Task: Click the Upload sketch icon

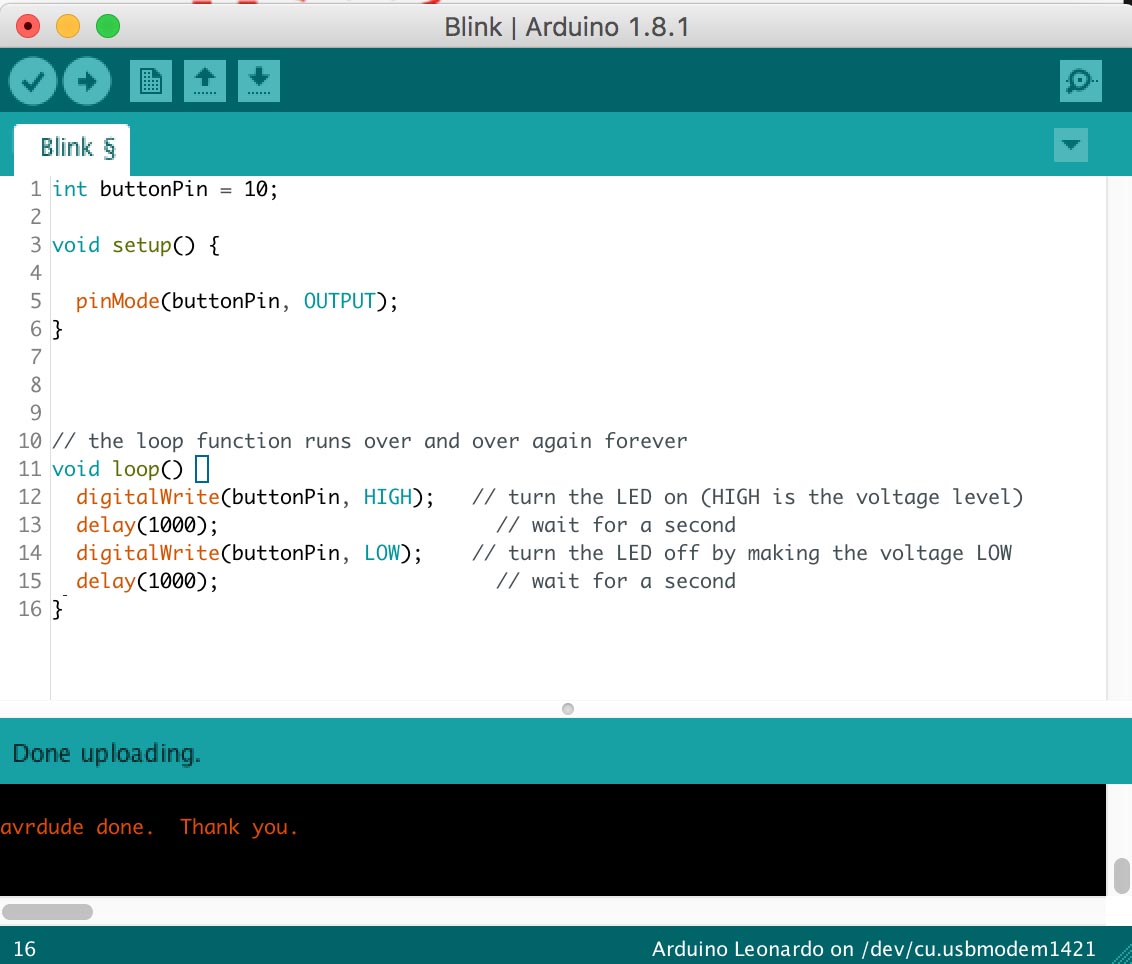Action: tap(87, 81)
